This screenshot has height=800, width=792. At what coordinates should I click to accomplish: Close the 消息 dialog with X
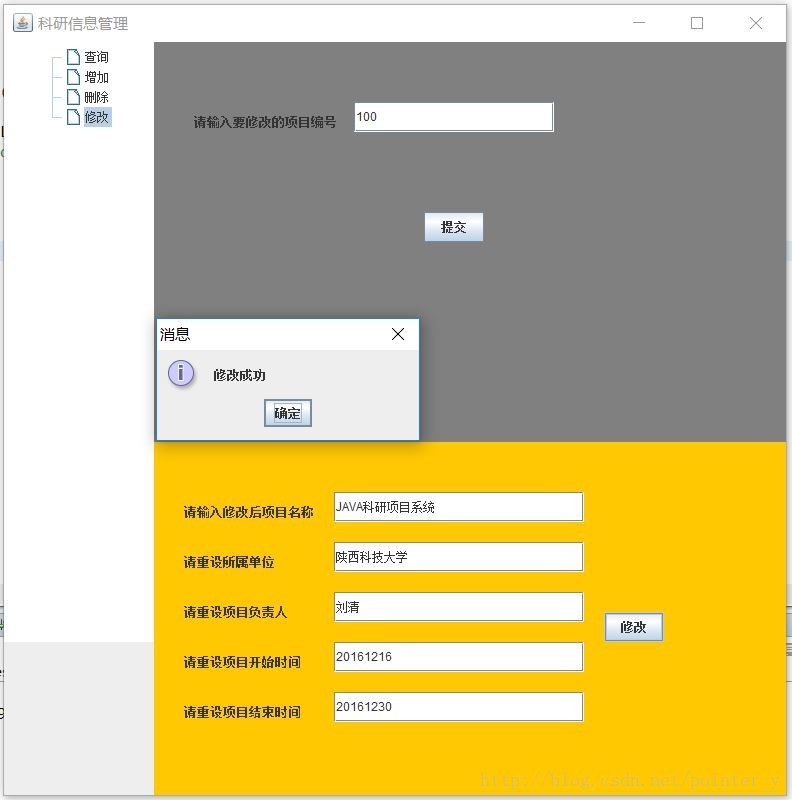pos(398,334)
